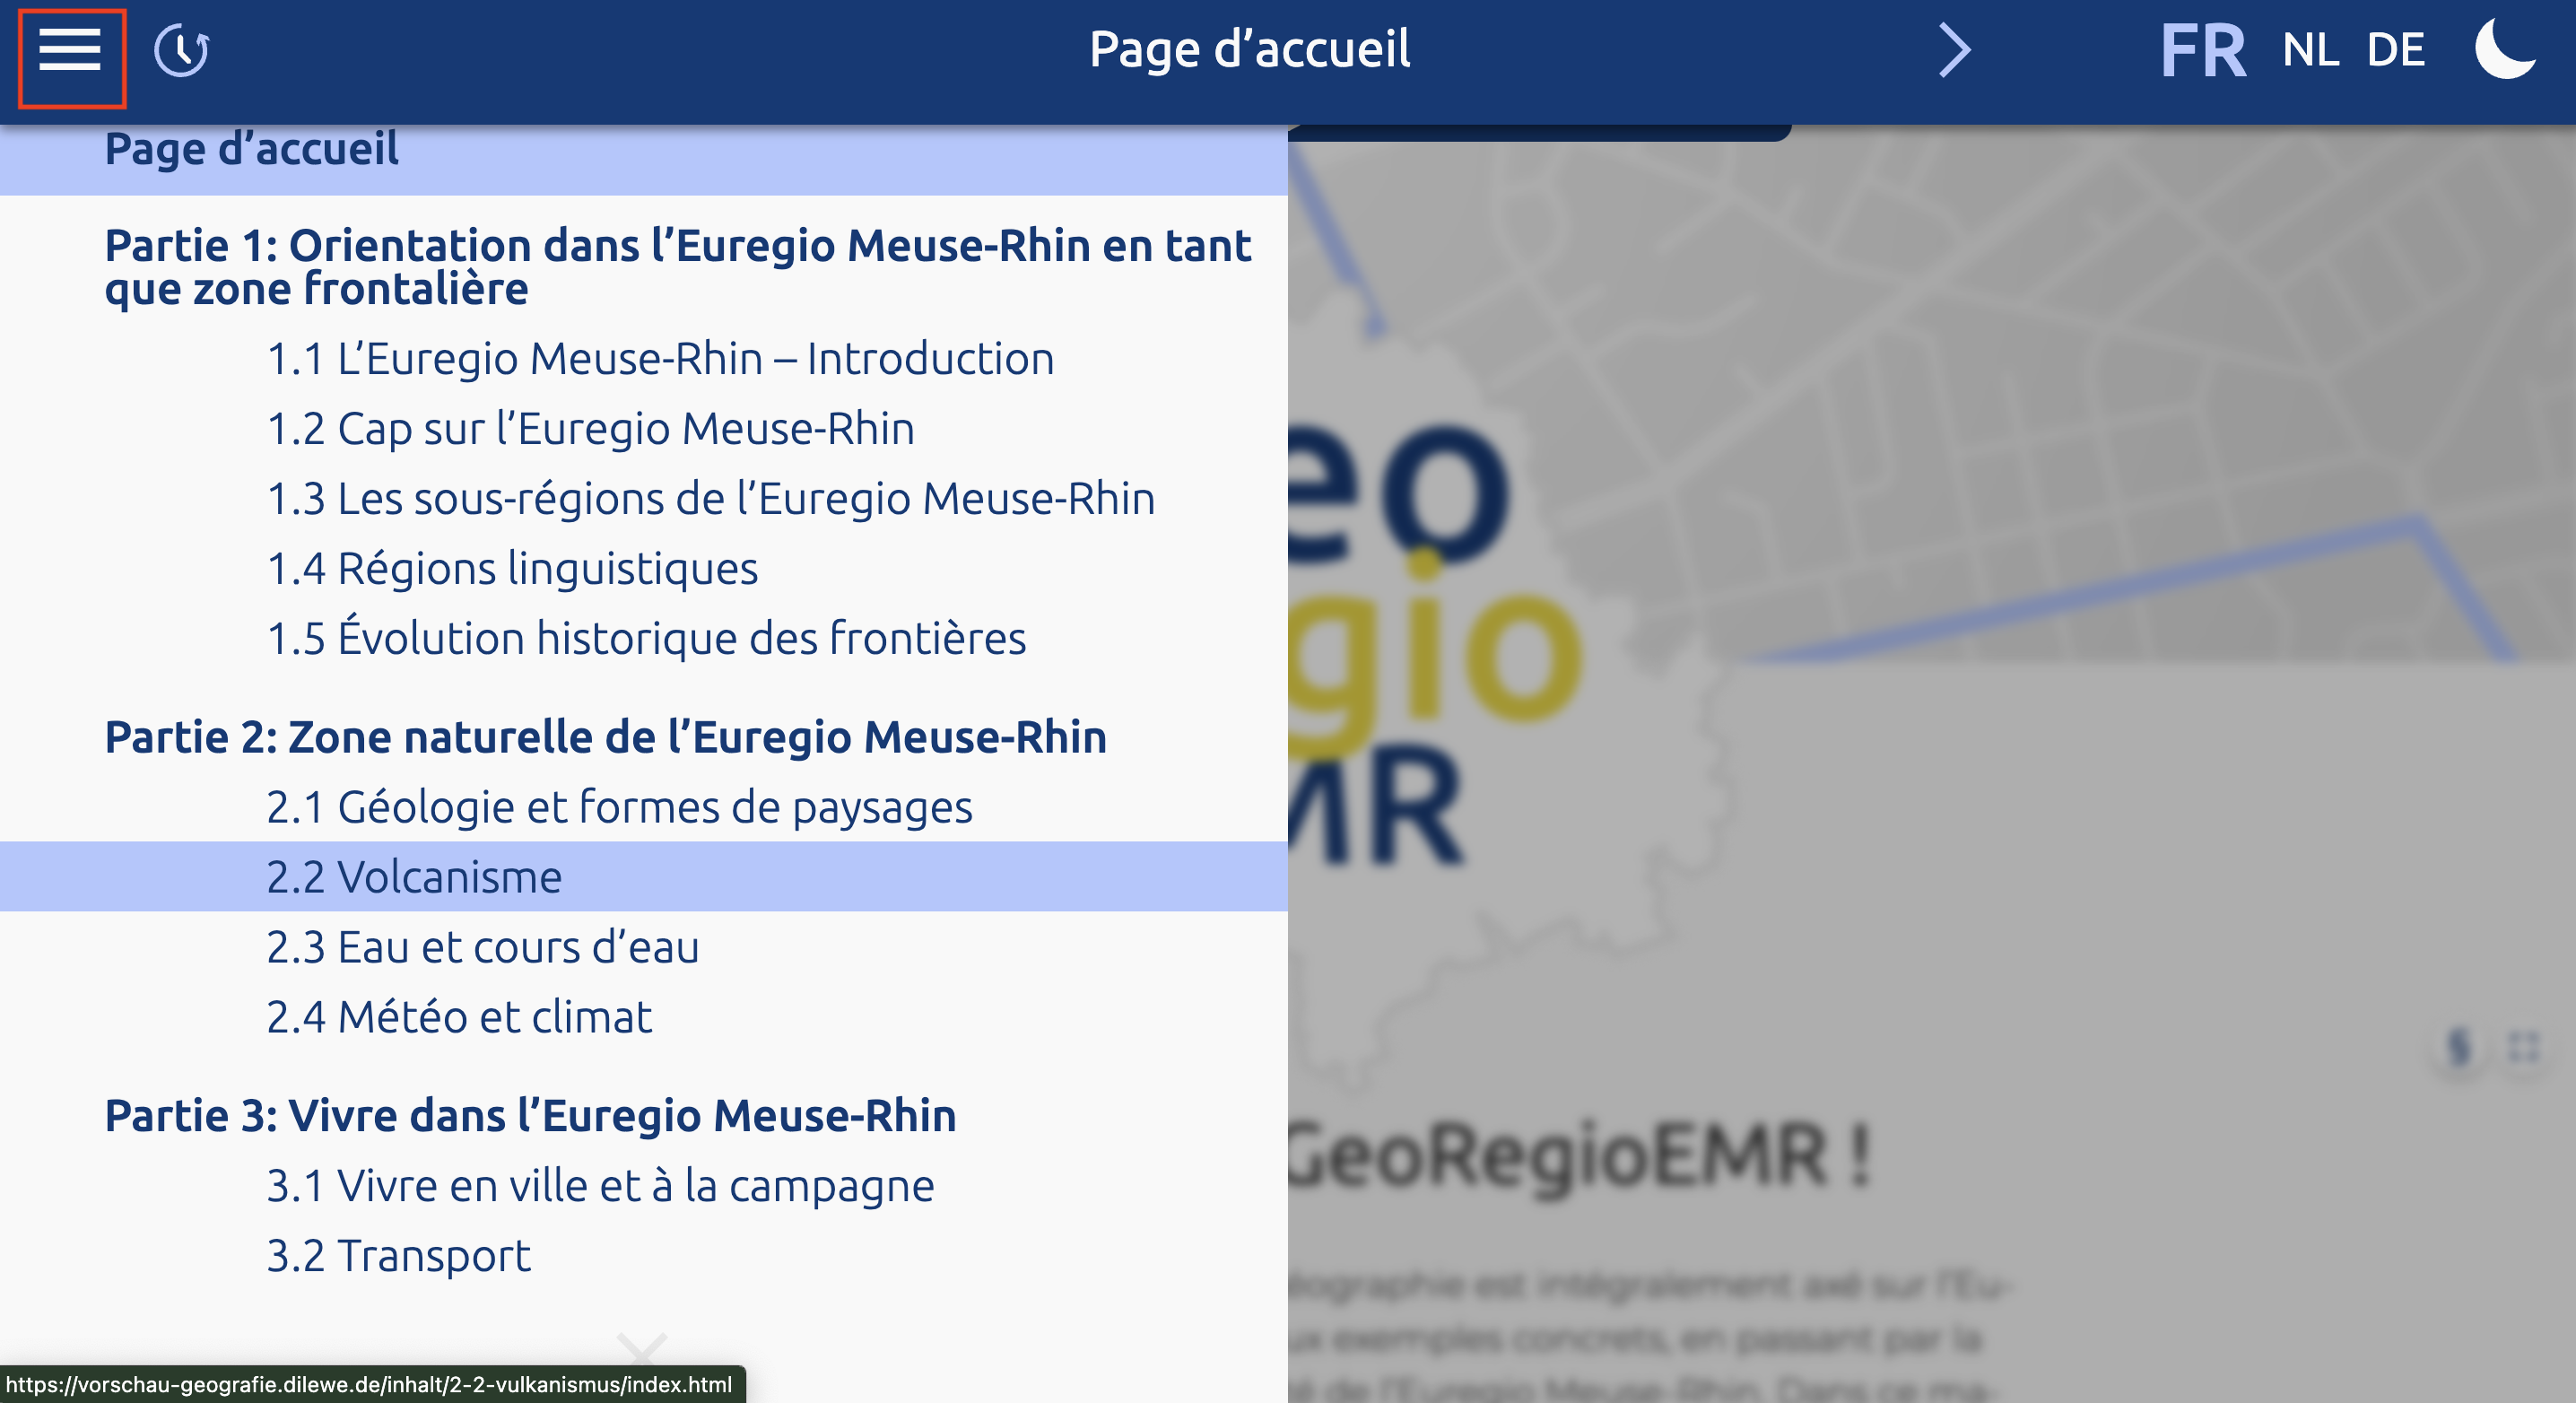
Task: Go to 1.2 Cap sur l'Euregio
Action: [x=590, y=429]
